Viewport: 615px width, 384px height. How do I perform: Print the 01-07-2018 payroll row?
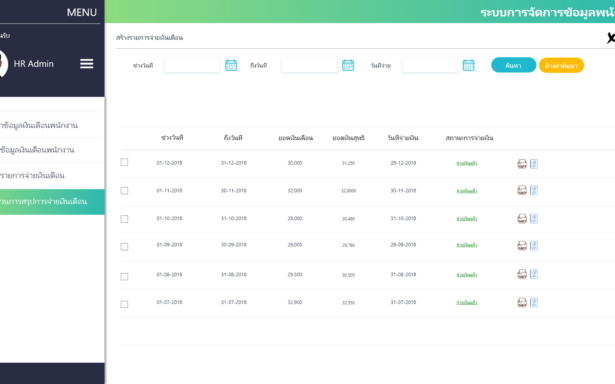pos(522,302)
